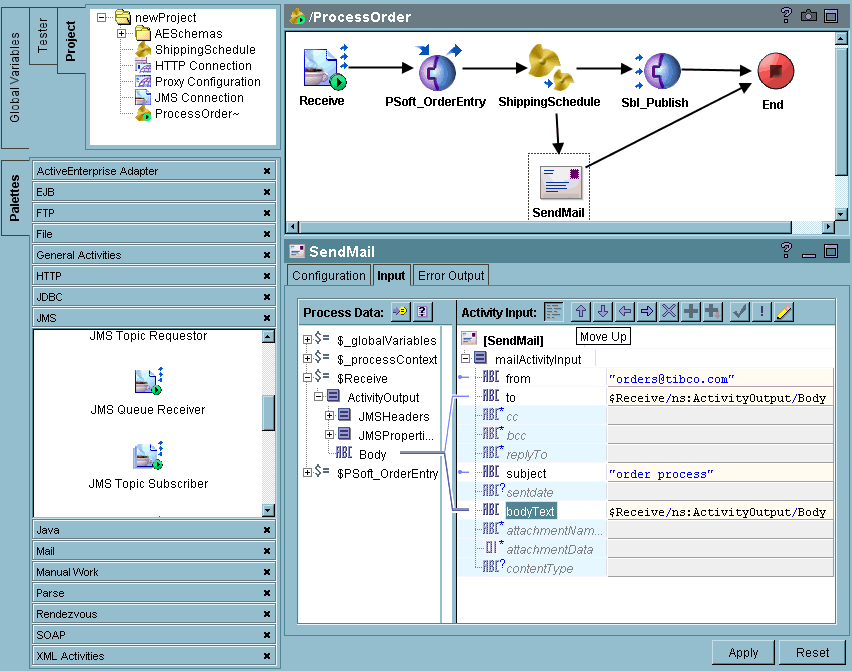Screen dimensions: 852x671
Task: Switch to the Input tab
Action: pos(391,275)
